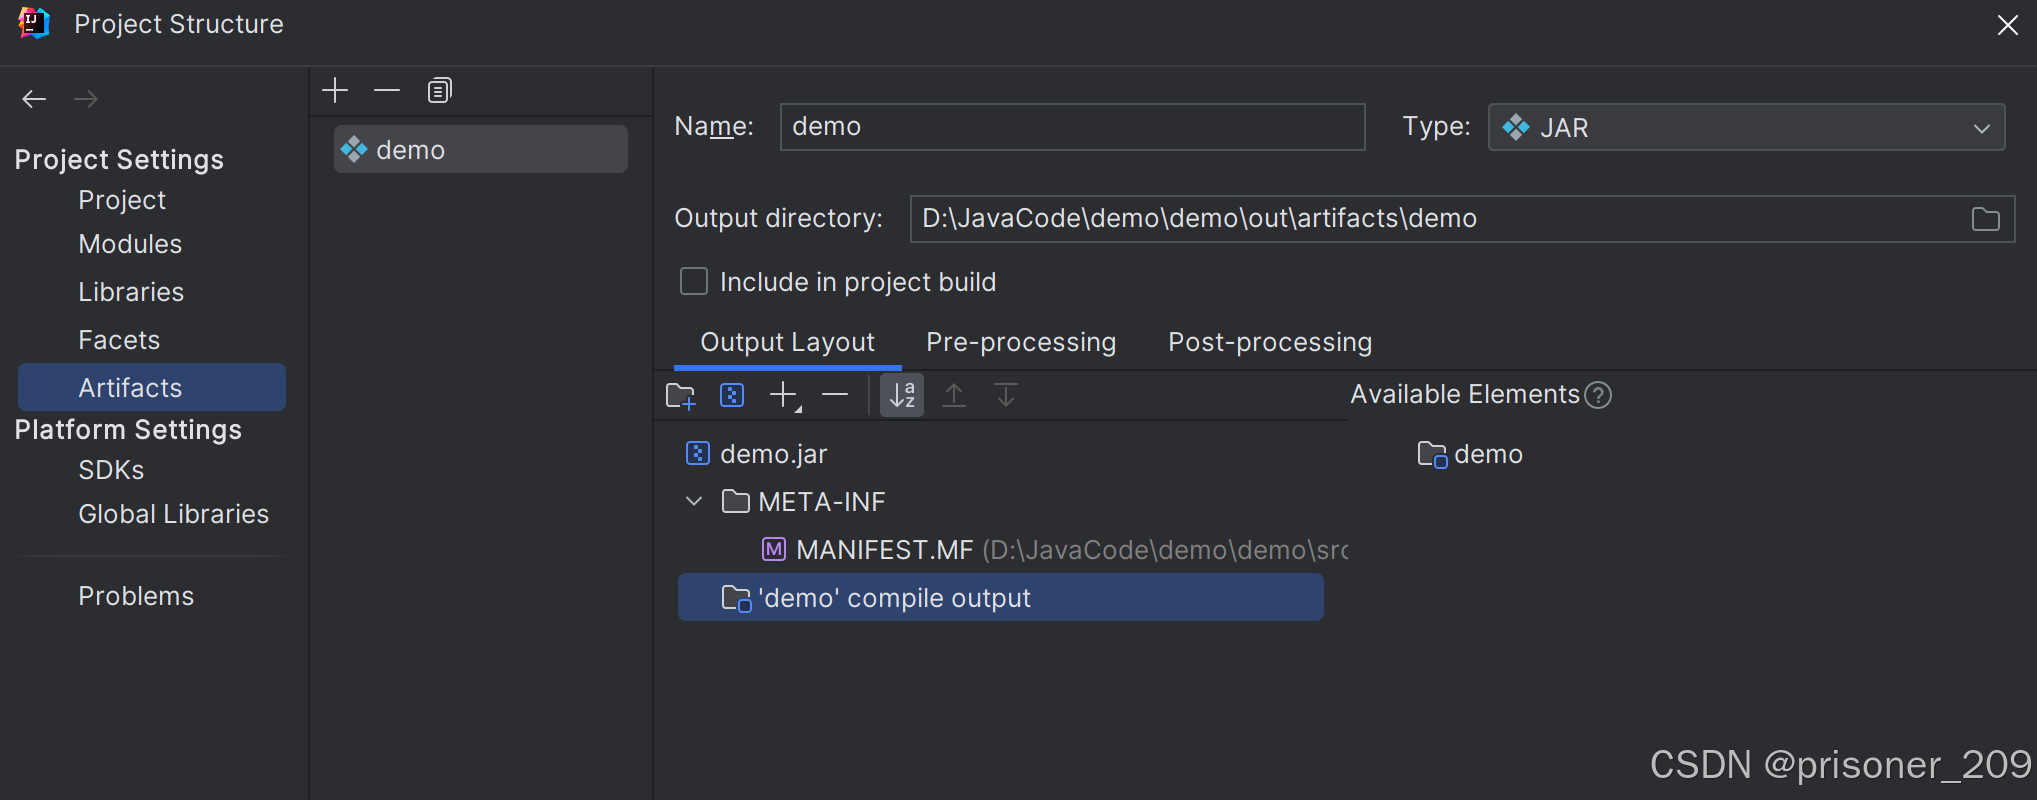2037x800 pixels.
Task: Open Modules in Project Settings
Action: click(130, 244)
